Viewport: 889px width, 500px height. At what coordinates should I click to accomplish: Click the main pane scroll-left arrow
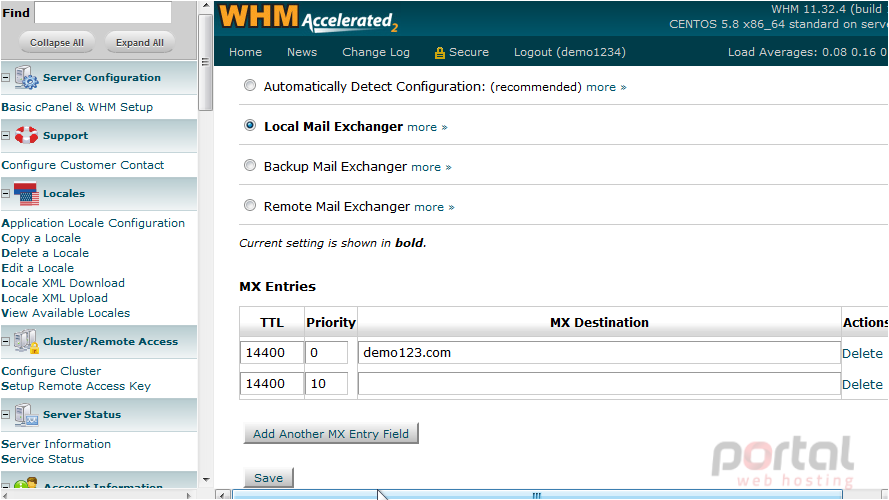coord(223,495)
